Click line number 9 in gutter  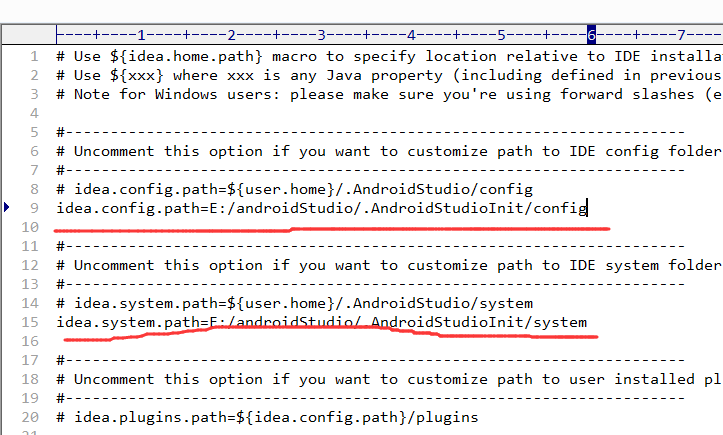35,208
